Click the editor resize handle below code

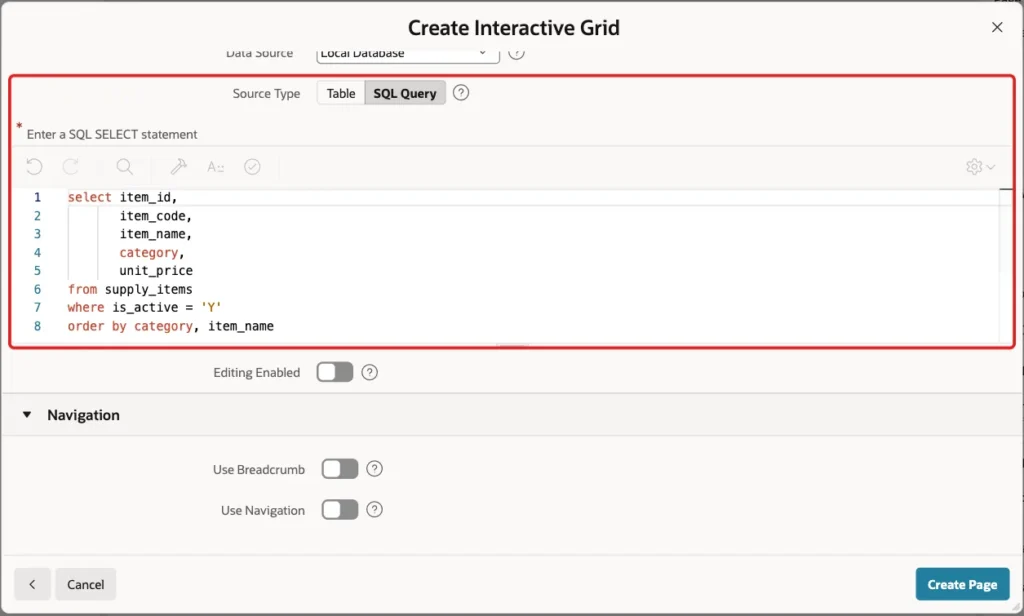tap(512, 345)
